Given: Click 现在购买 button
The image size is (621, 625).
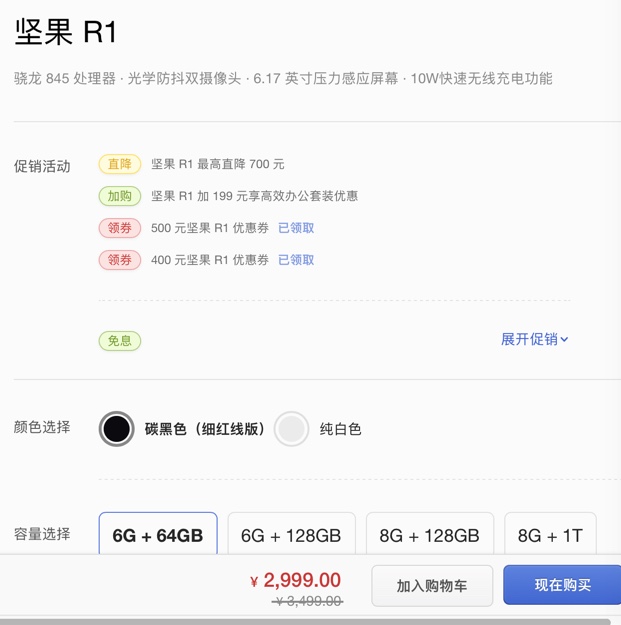Looking at the screenshot, I should 562,585.
